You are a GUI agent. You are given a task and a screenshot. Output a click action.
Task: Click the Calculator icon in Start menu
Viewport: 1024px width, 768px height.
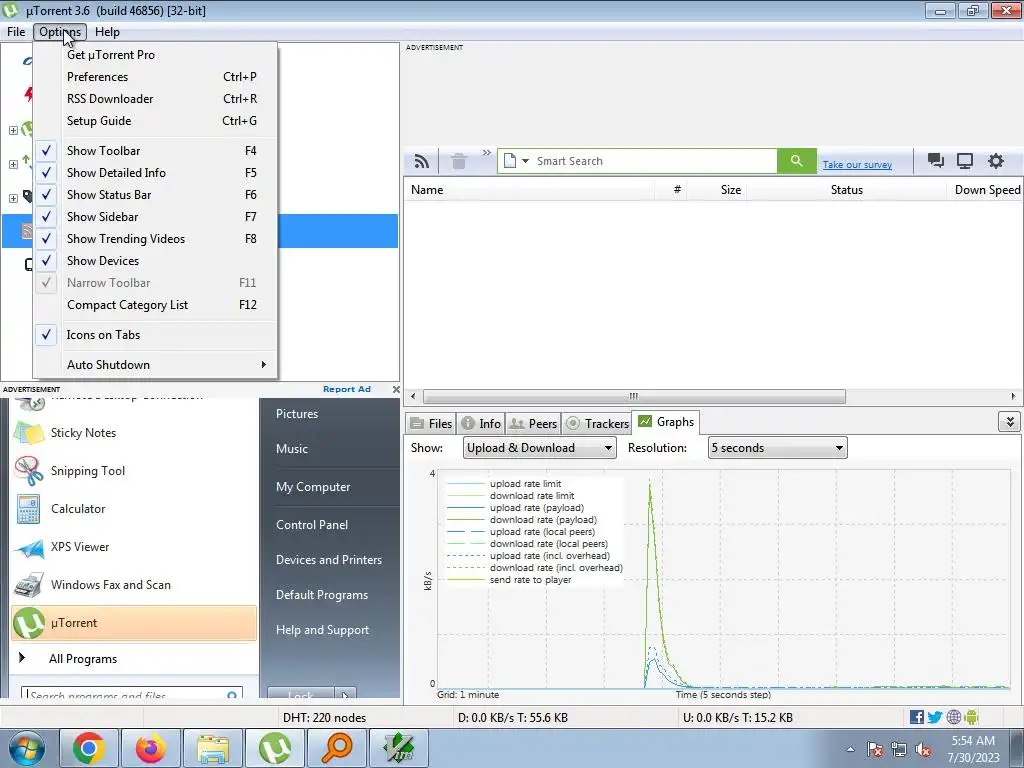point(29,509)
